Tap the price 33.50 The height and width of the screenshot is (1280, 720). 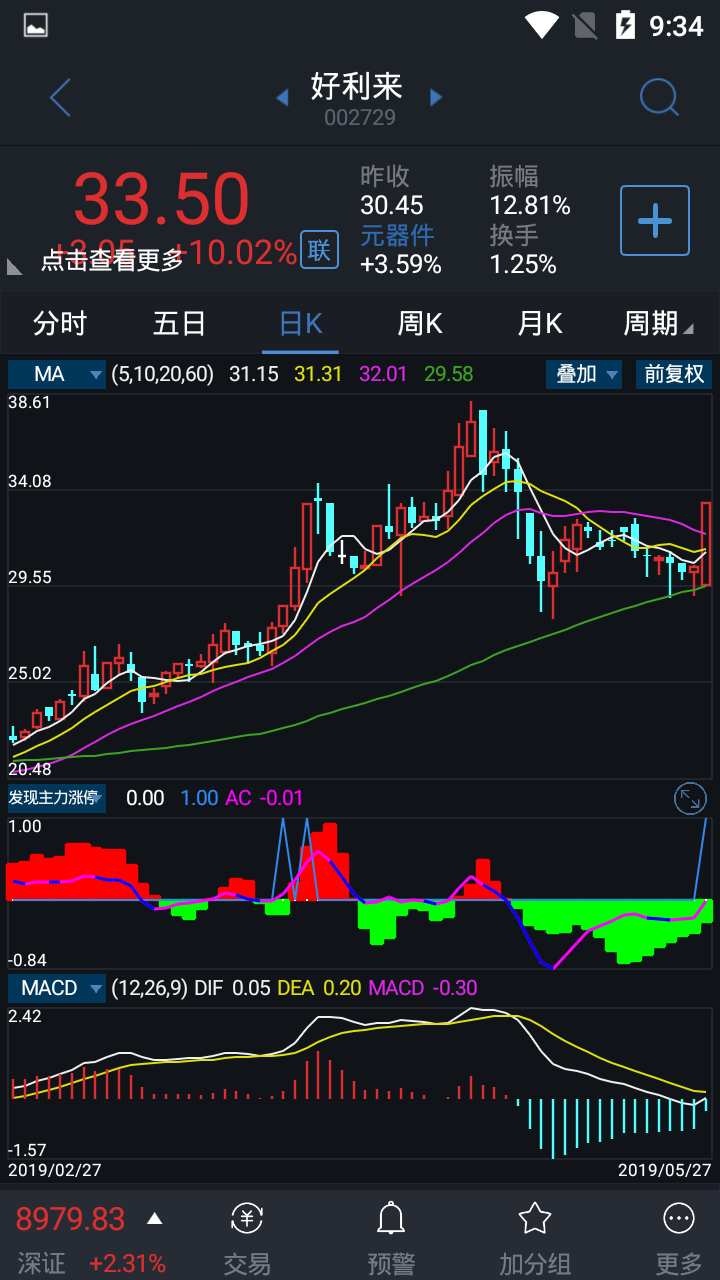pyautogui.click(x=161, y=199)
